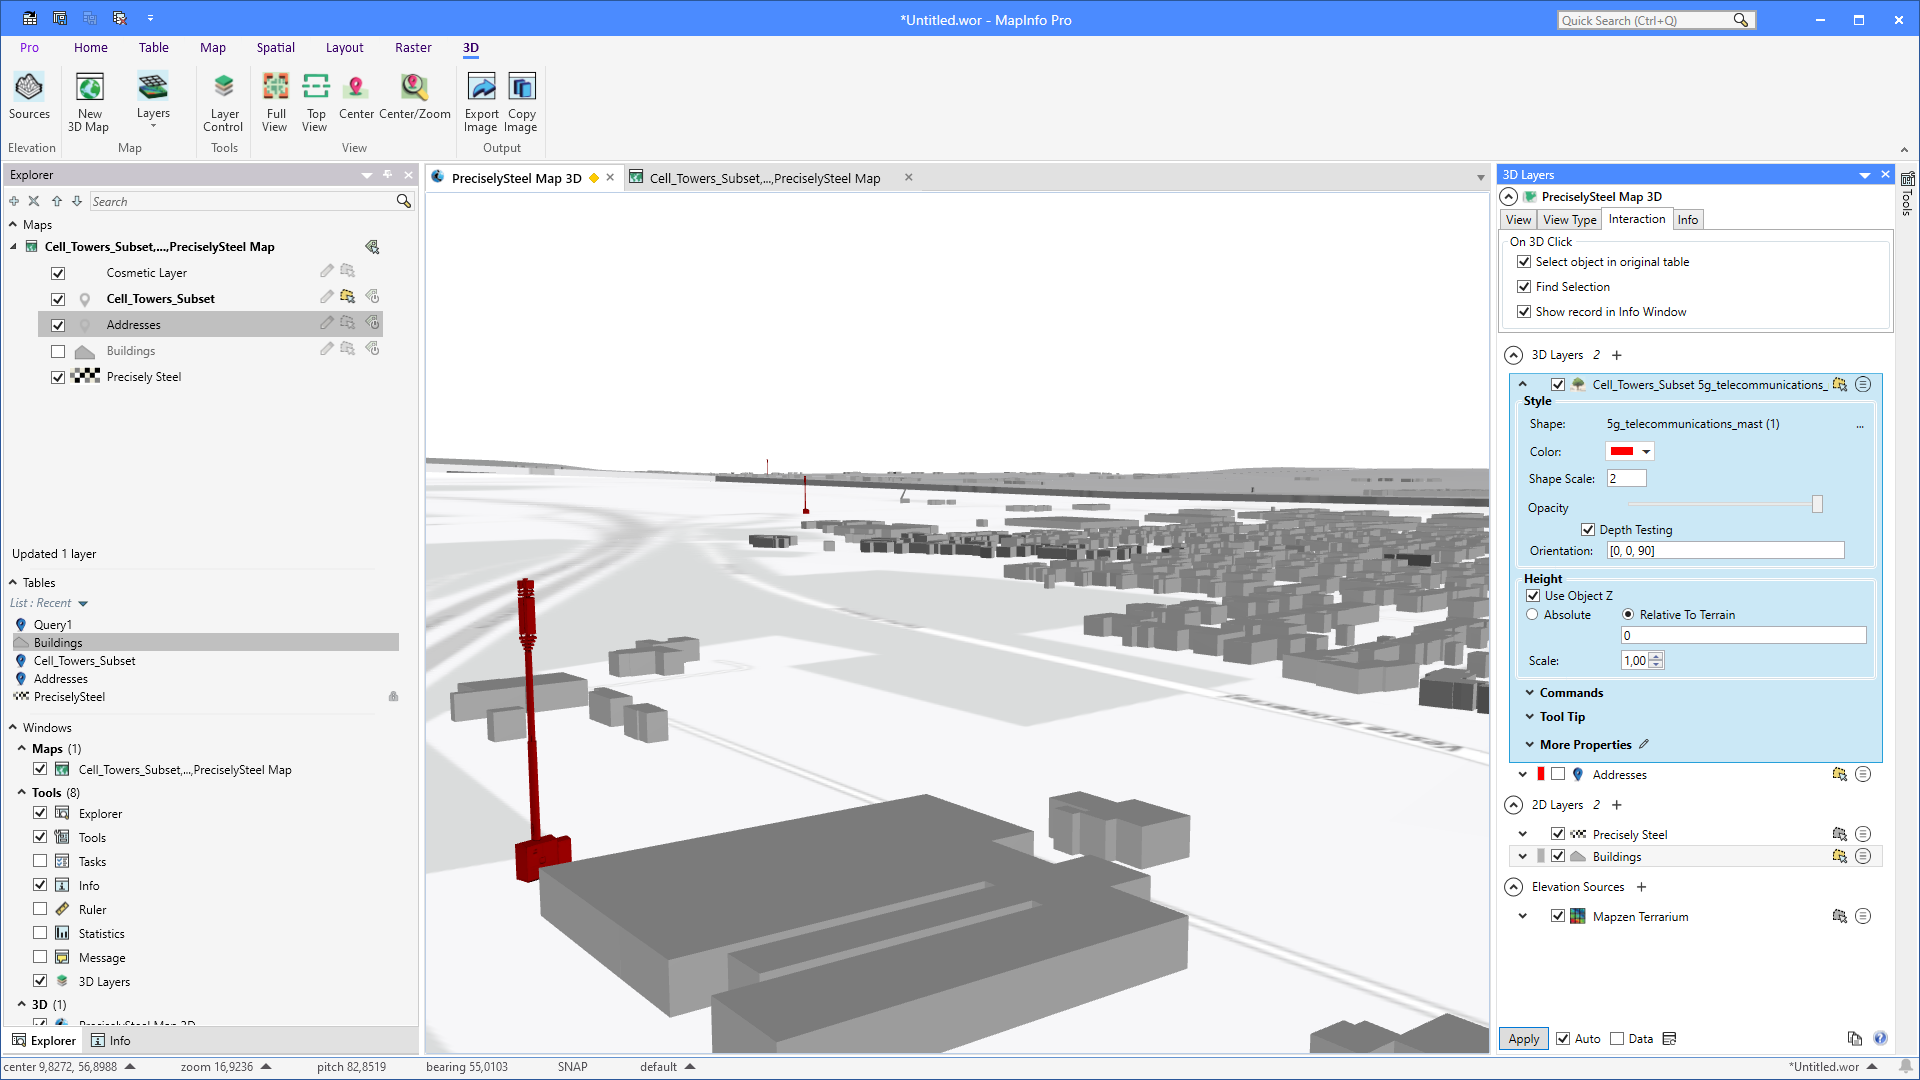Switch to the View Type tab

(x=1569, y=220)
